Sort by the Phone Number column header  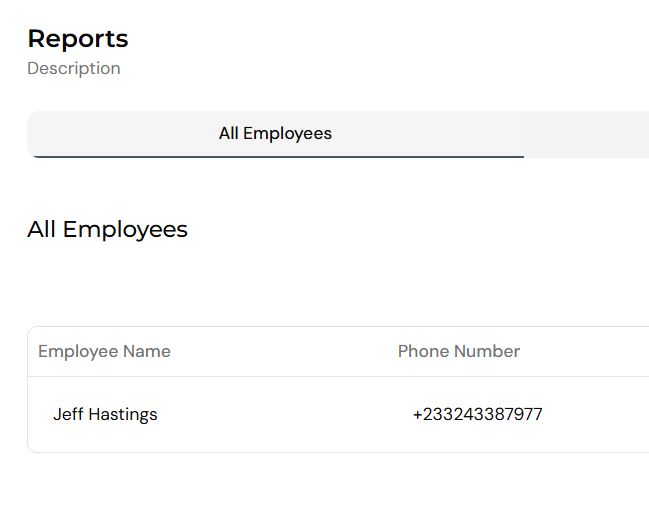(459, 351)
